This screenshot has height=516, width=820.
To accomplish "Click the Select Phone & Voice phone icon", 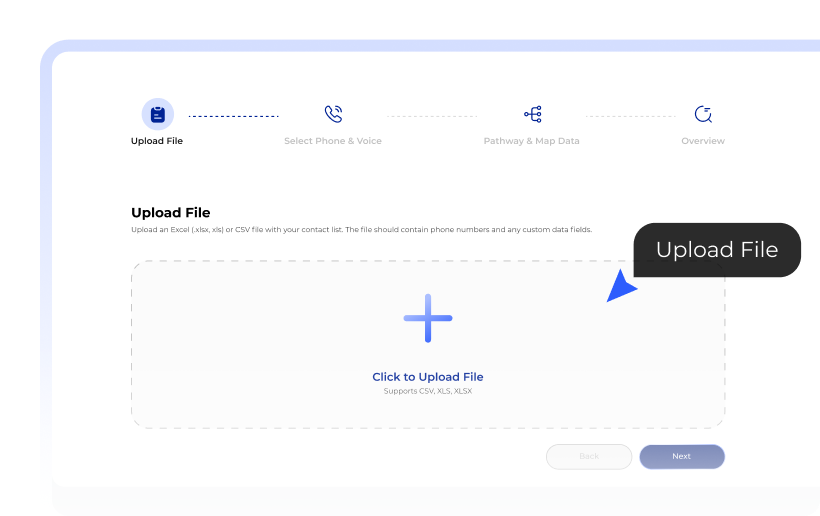I will [x=333, y=114].
